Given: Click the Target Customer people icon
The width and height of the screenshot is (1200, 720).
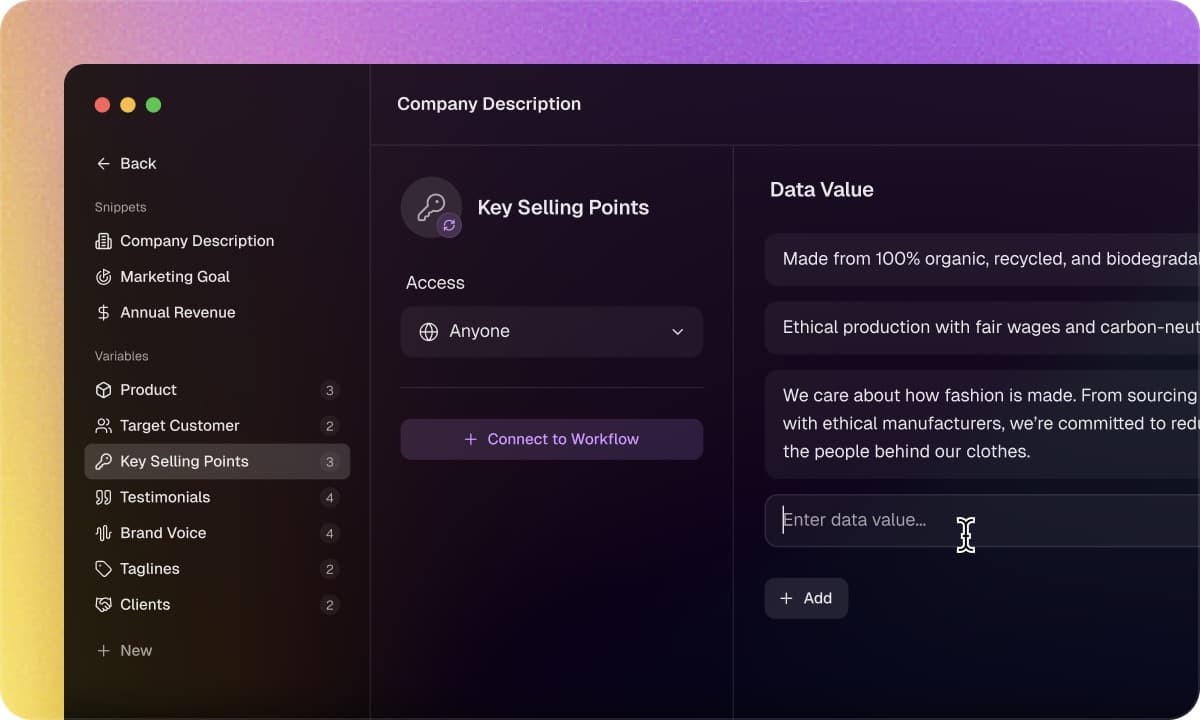Looking at the screenshot, I should 104,425.
